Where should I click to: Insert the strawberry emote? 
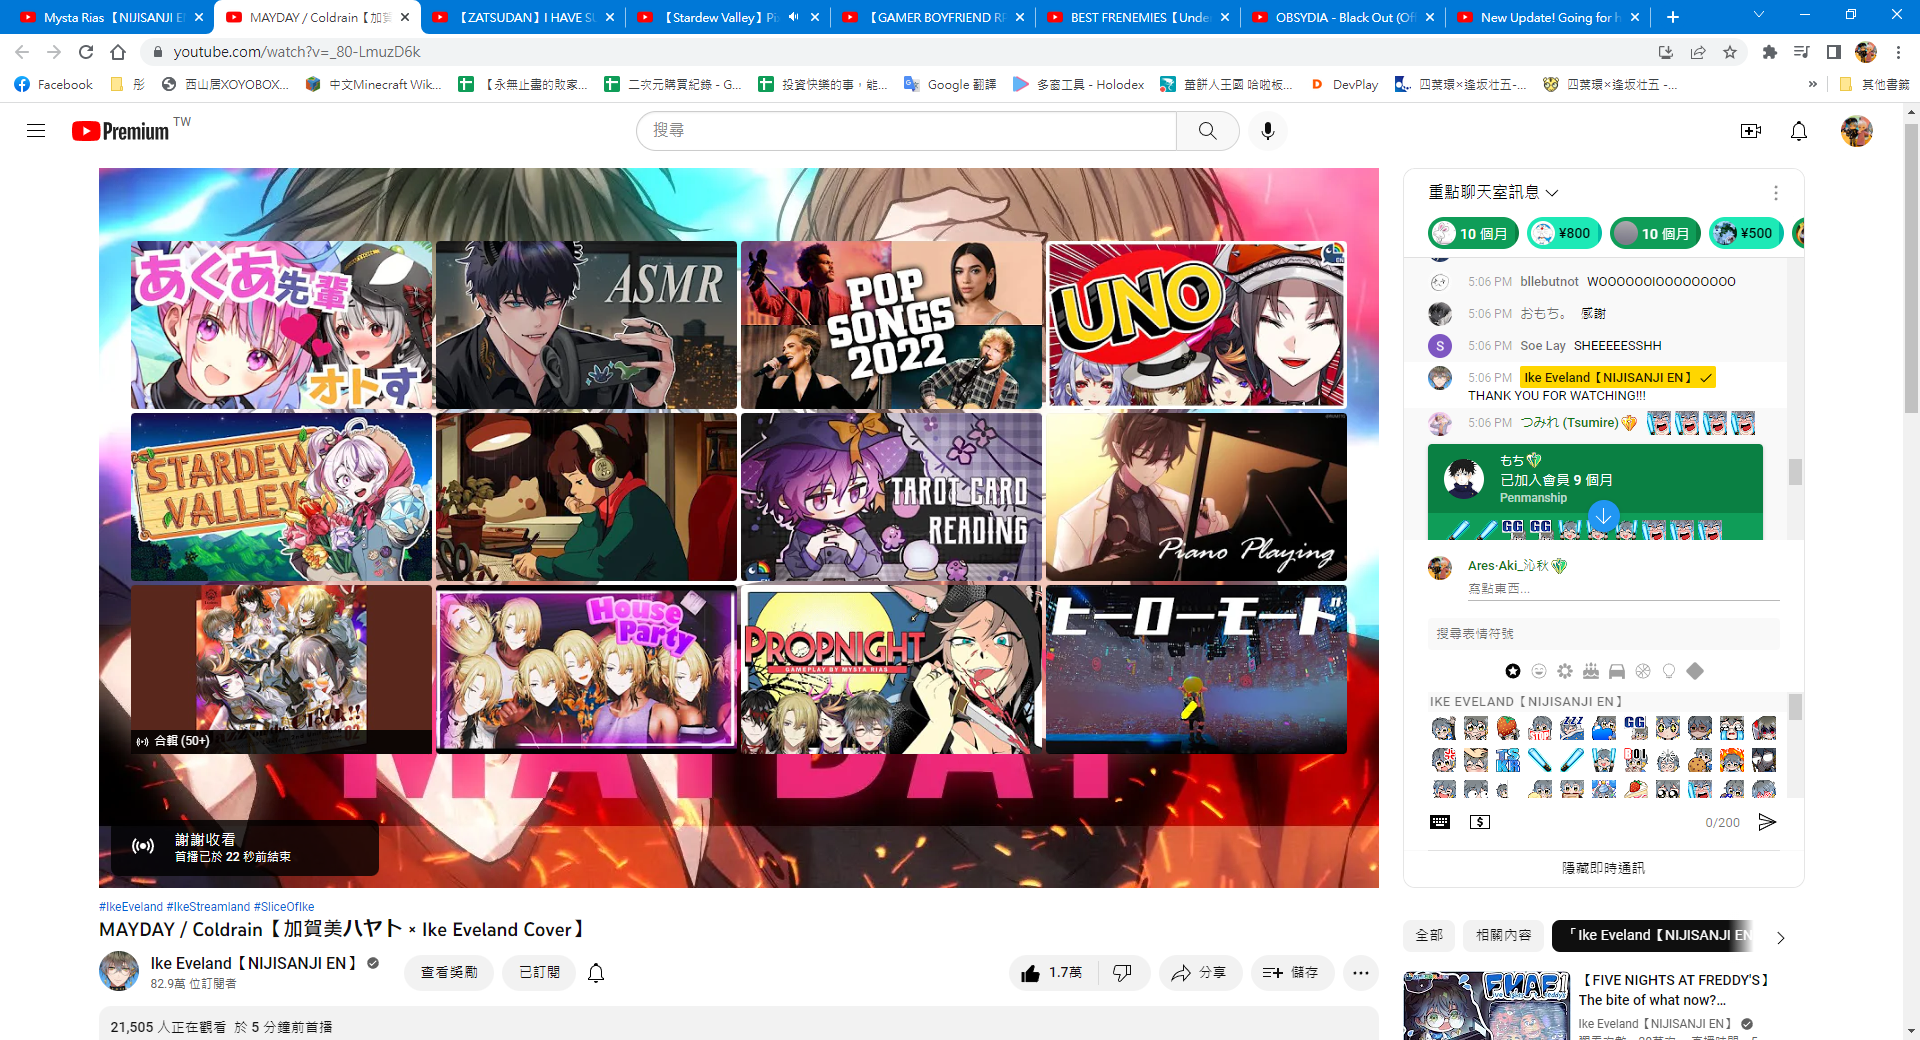pos(1507,727)
